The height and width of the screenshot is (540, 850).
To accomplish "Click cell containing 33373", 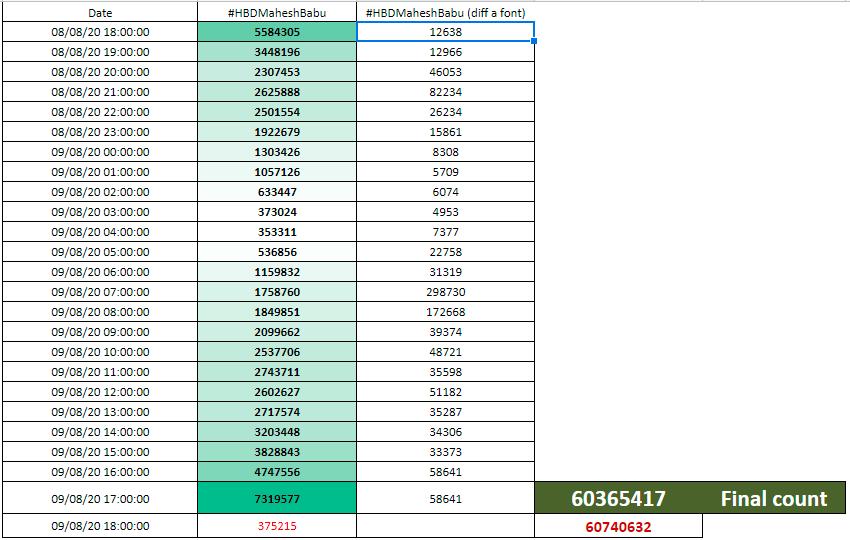I will click(x=445, y=452).
